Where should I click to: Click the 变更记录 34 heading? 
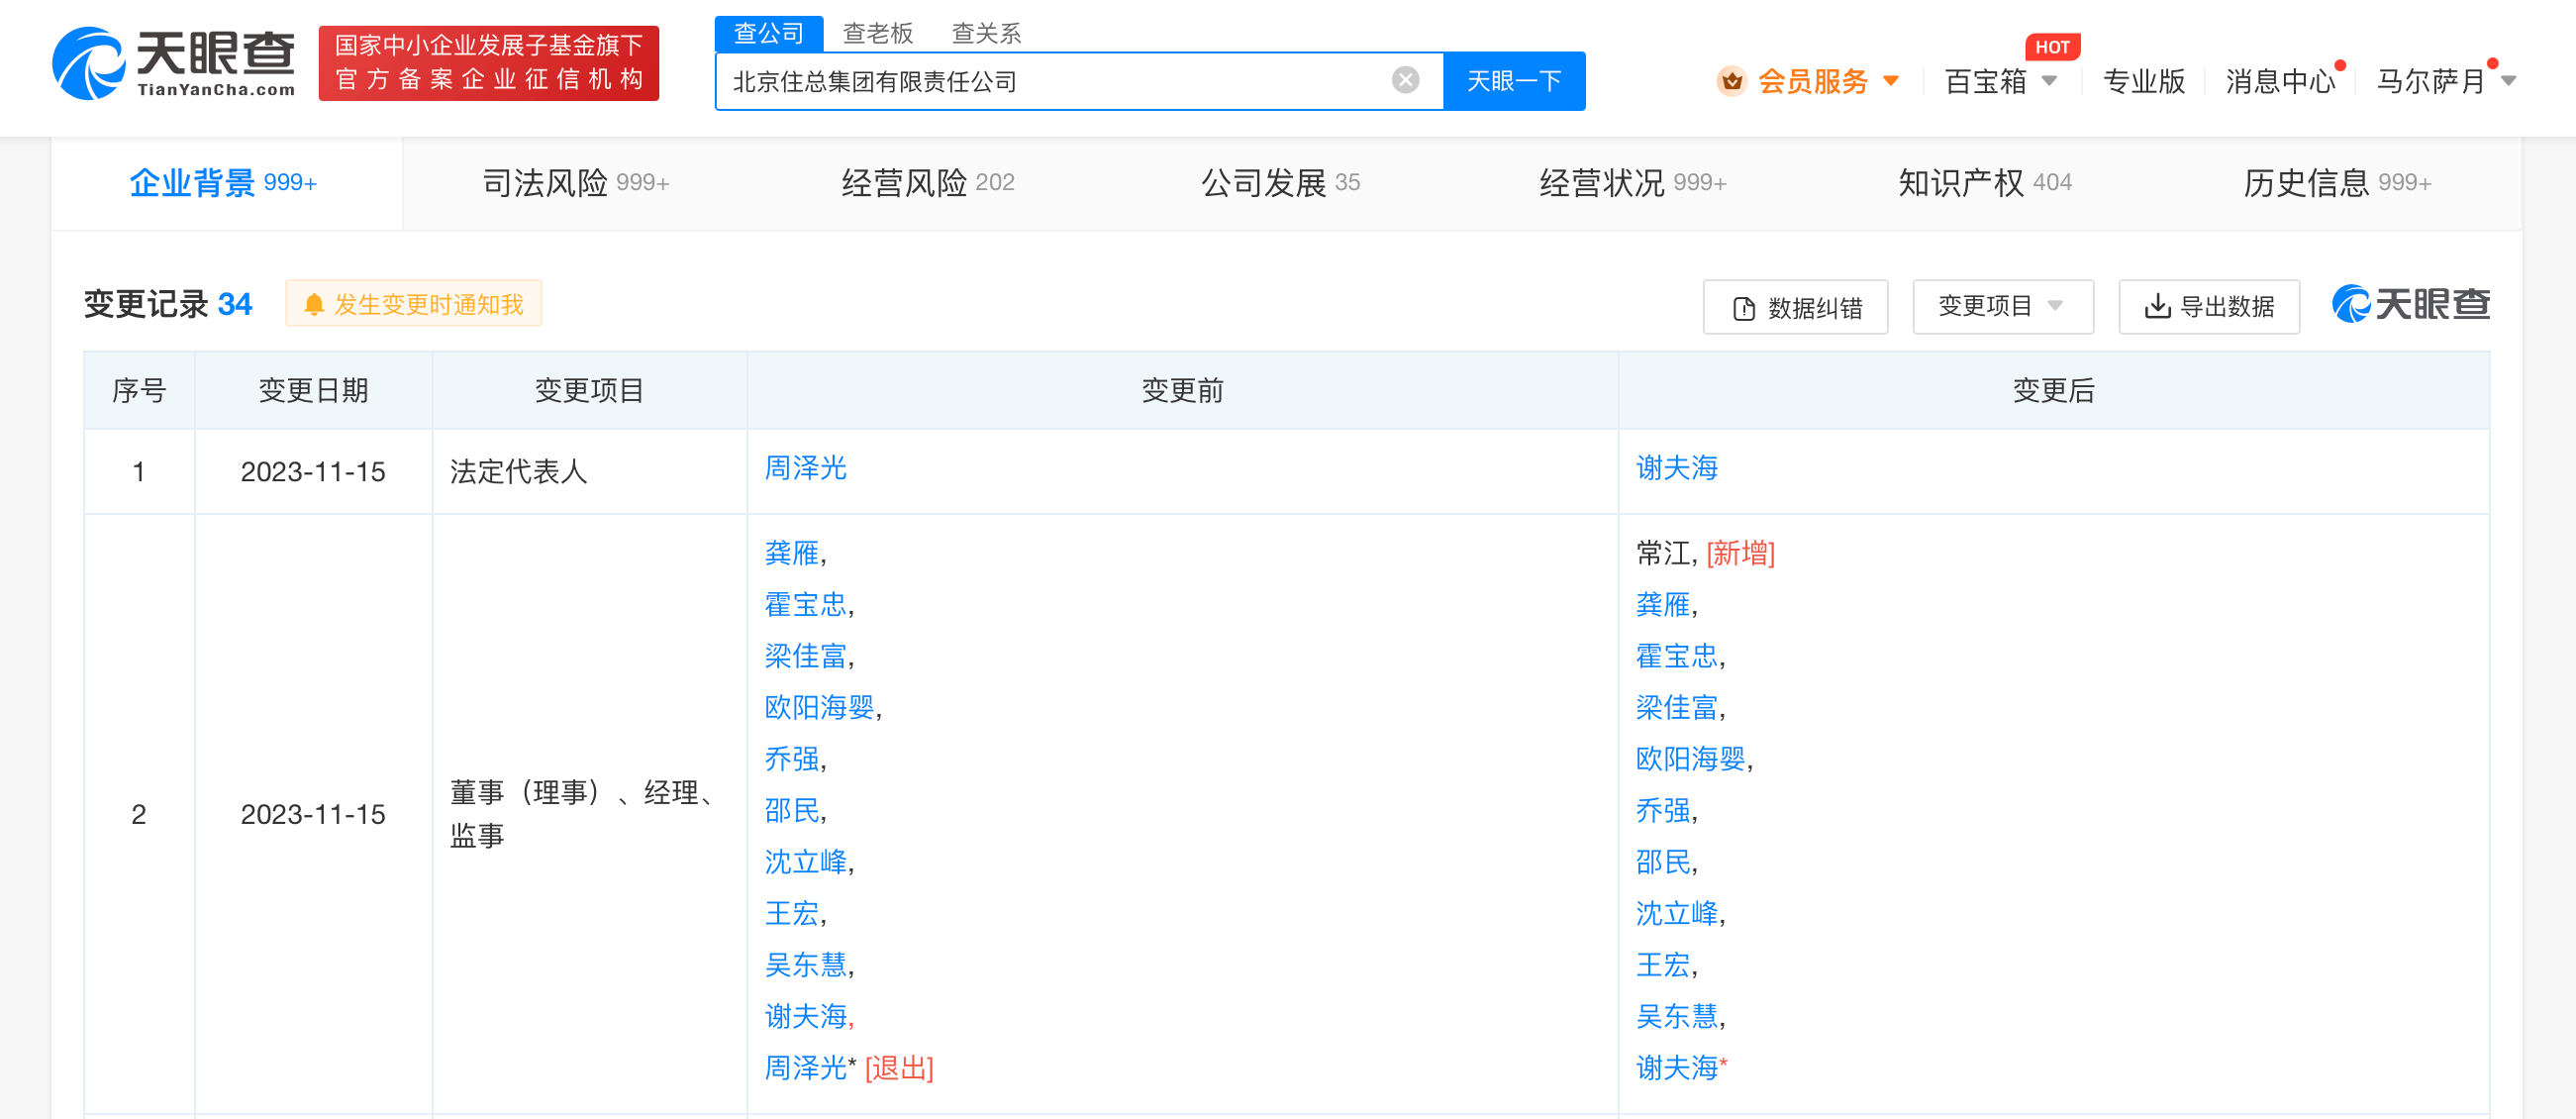click(168, 304)
